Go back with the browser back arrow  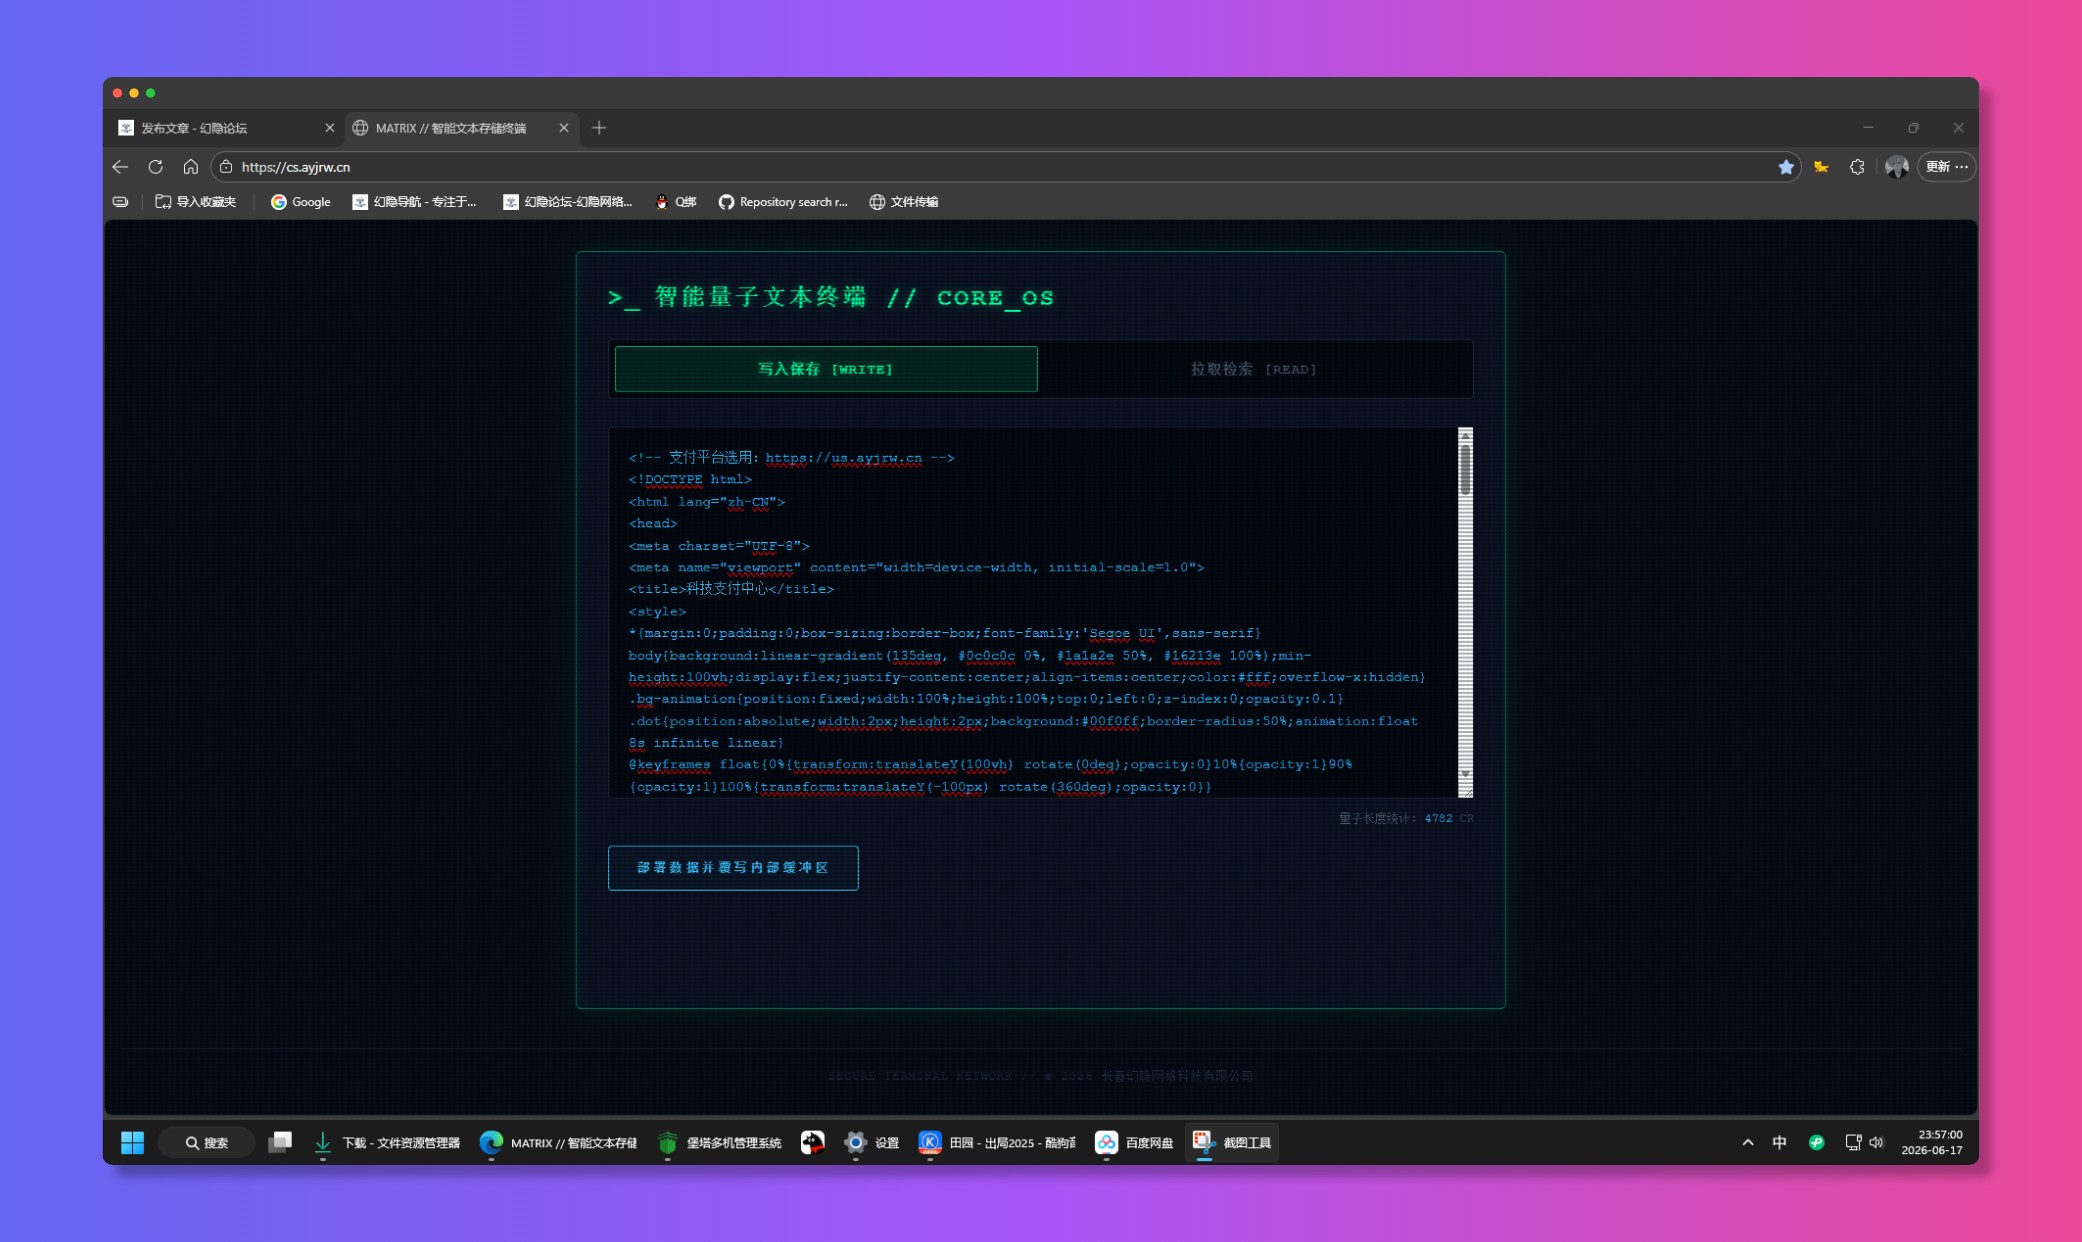click(120, 167)
